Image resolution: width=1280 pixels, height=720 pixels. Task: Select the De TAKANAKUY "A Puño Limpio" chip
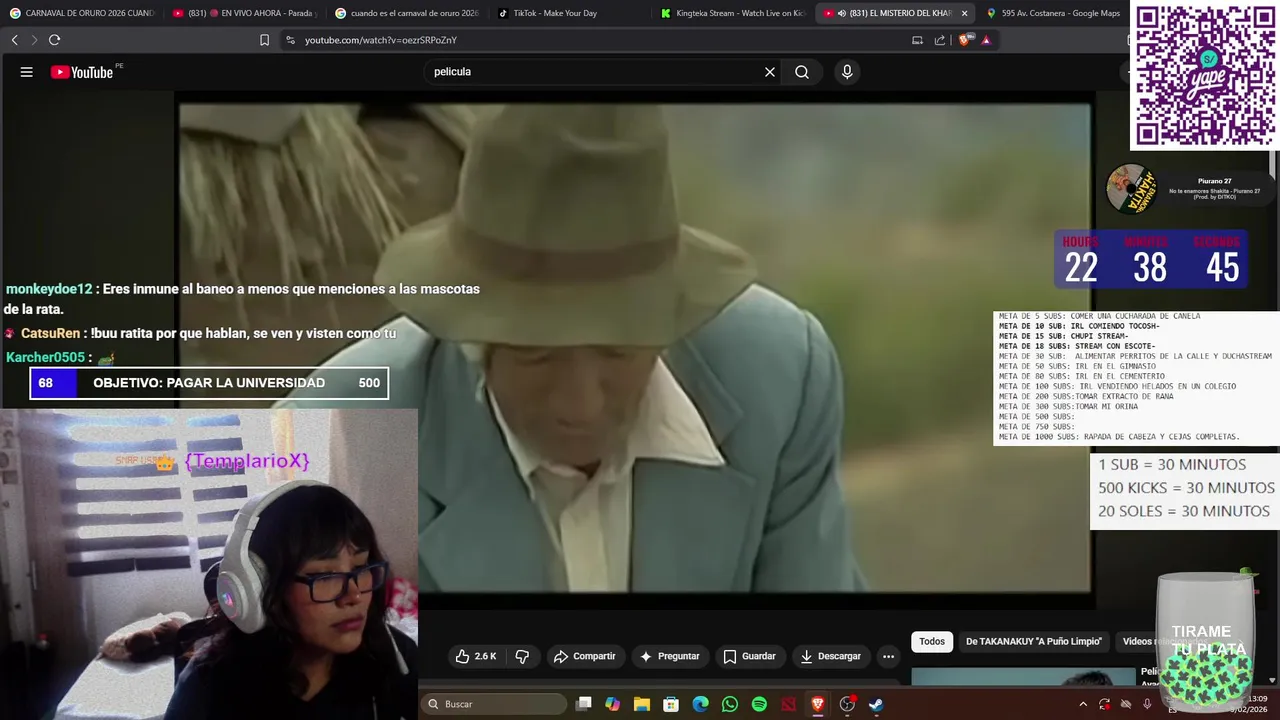coord(1034,641)
